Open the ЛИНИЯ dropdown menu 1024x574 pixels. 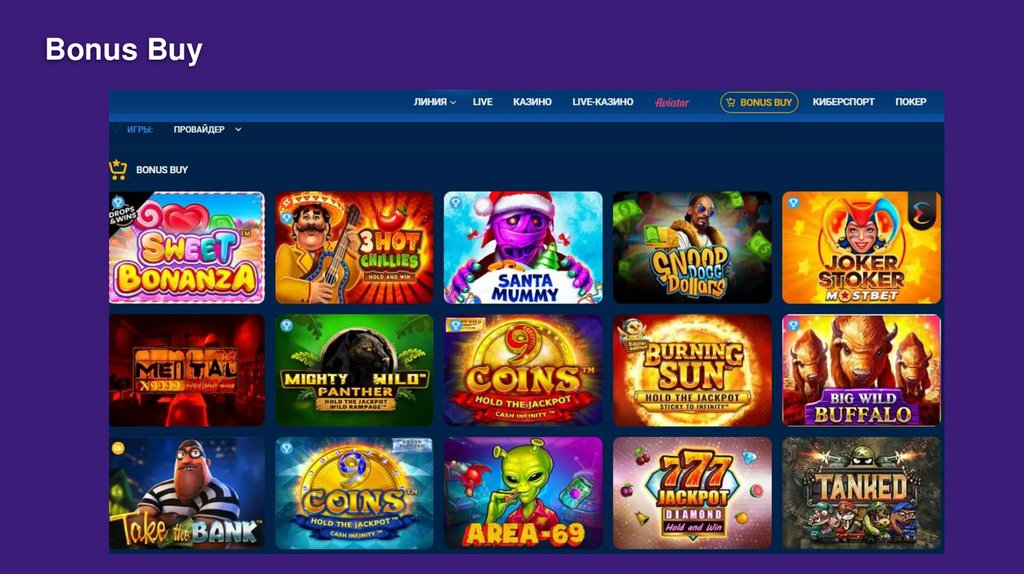click(x=434, y=102)
